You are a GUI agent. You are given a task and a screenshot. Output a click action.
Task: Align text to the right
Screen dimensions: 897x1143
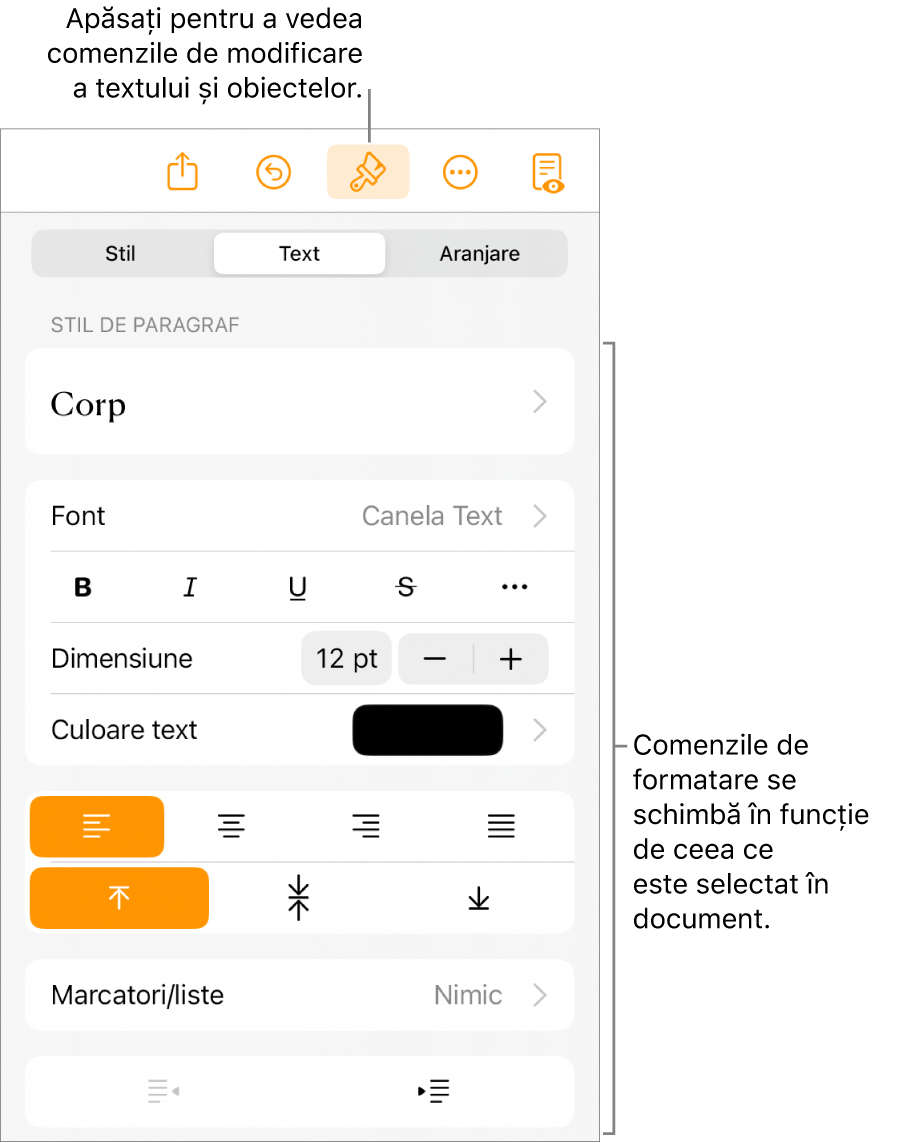(x=366, y=827)
